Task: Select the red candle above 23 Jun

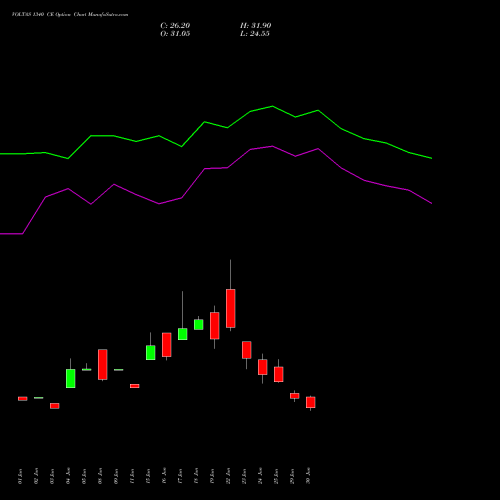Action: pyautogui.click(x=247, y=350)
